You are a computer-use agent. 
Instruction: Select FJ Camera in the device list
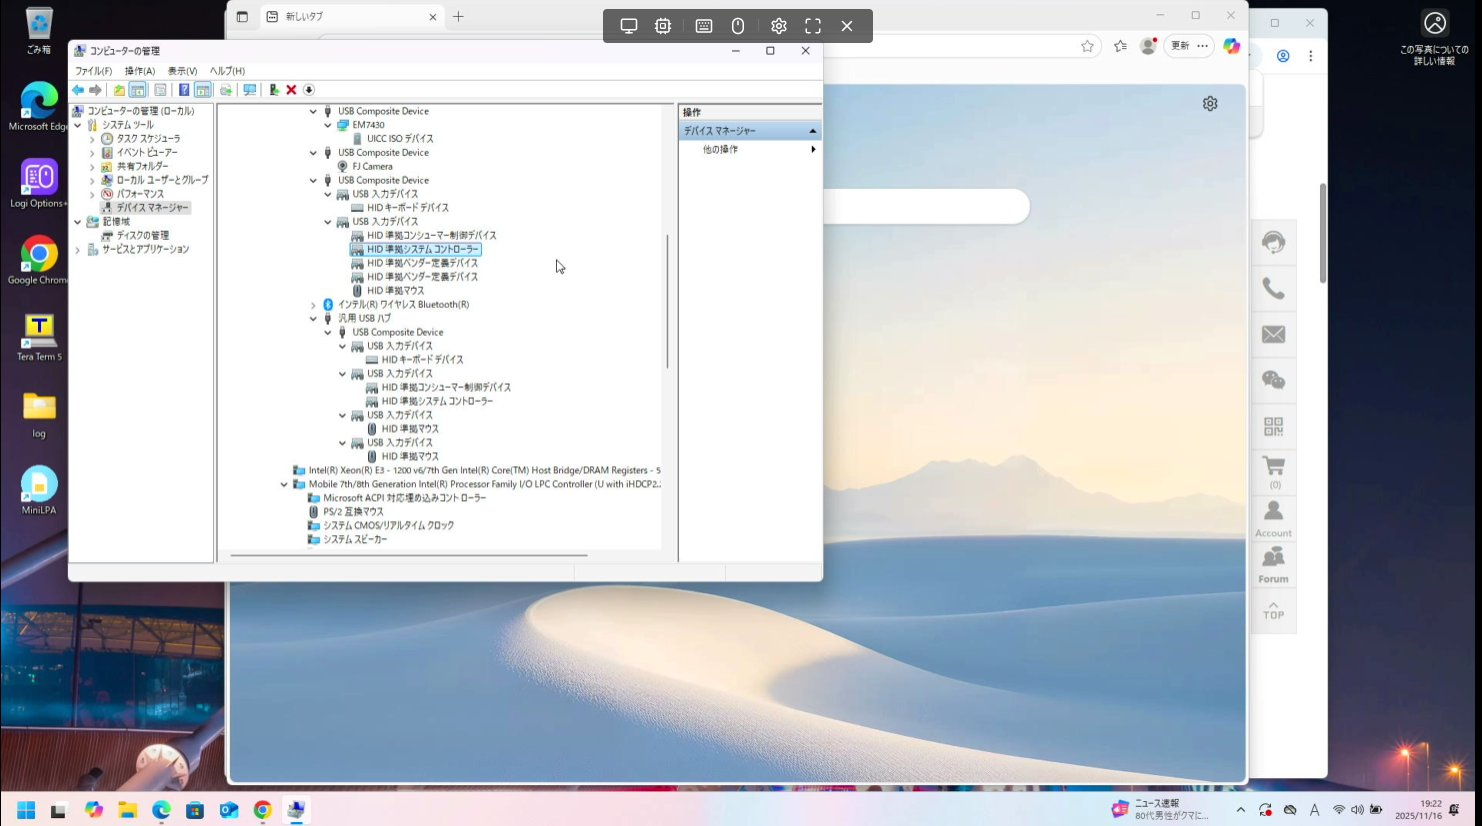[x=372, y=167]
